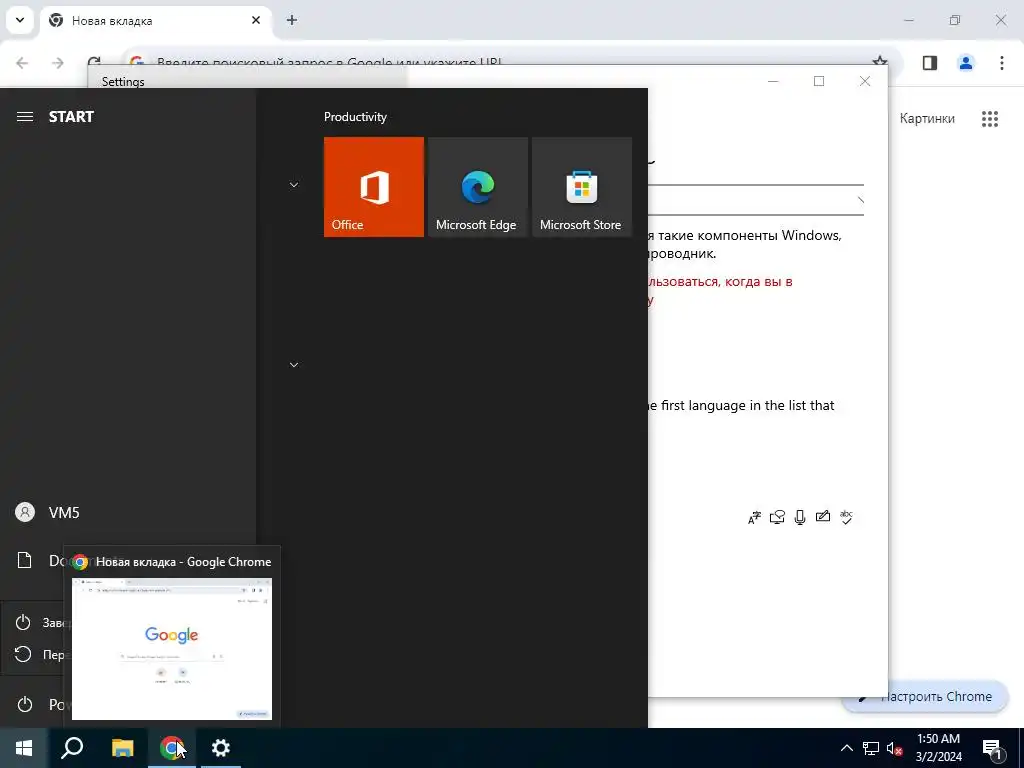Collapse the first tile group chevron in Start

[294, 185]
